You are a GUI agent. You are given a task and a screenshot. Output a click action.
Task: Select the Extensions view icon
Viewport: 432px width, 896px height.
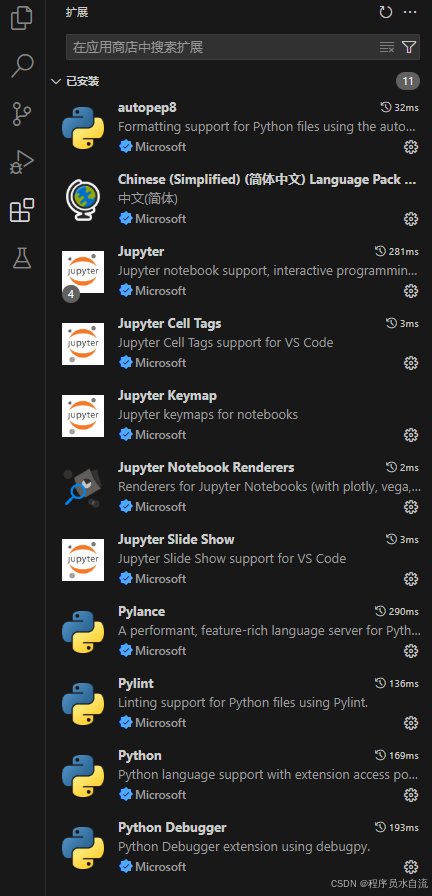[x=22, y=210]
